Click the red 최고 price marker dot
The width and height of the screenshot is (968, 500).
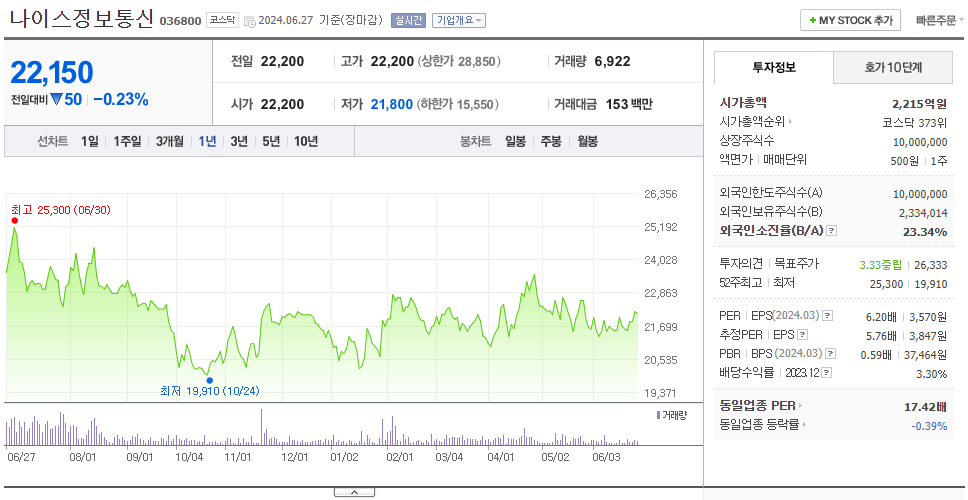(x=14, y=220)
